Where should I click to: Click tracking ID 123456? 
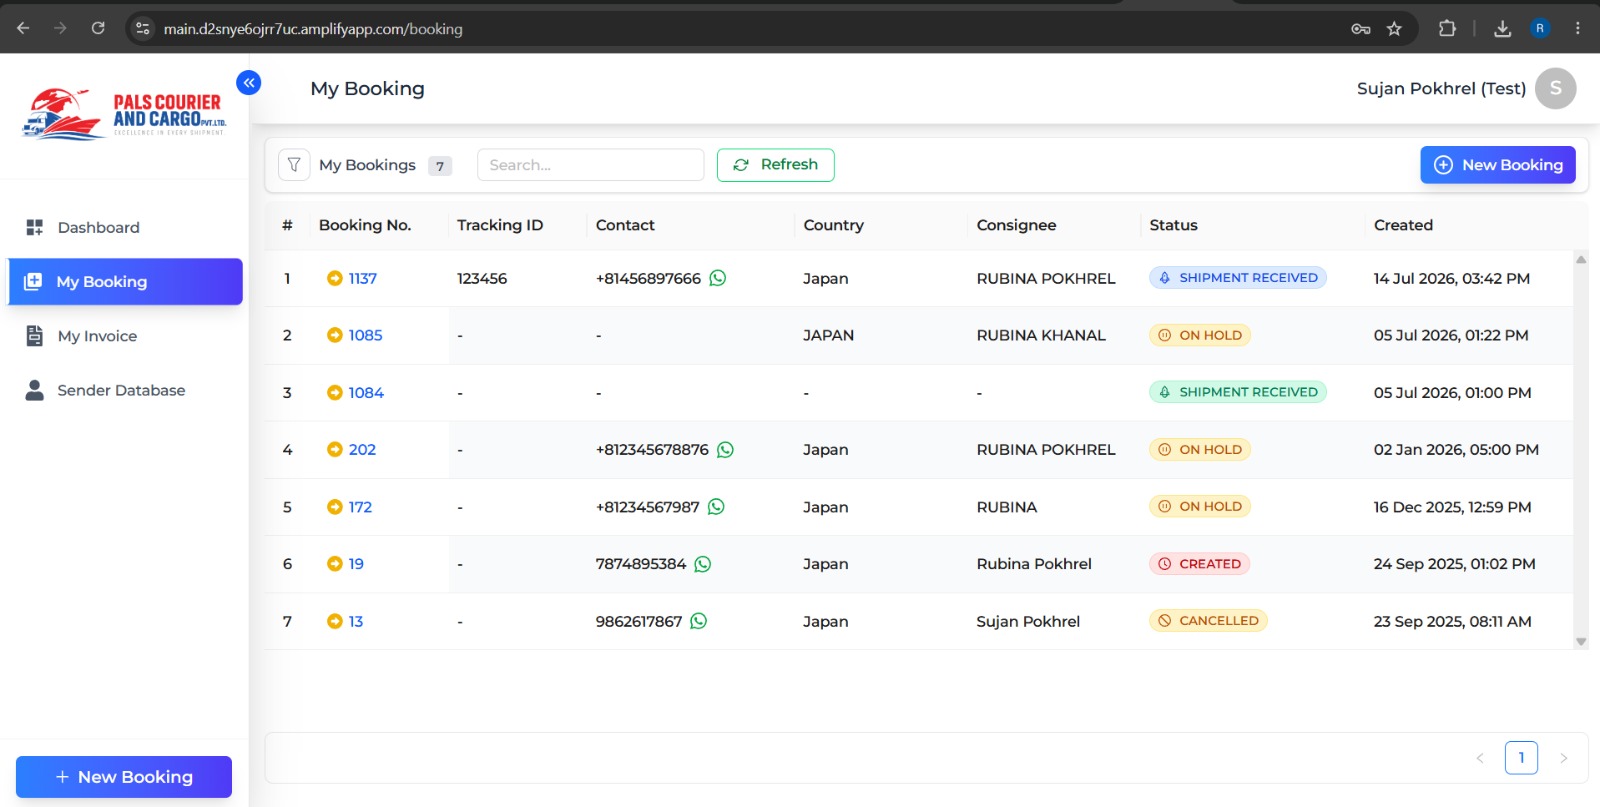pos(482,278)
